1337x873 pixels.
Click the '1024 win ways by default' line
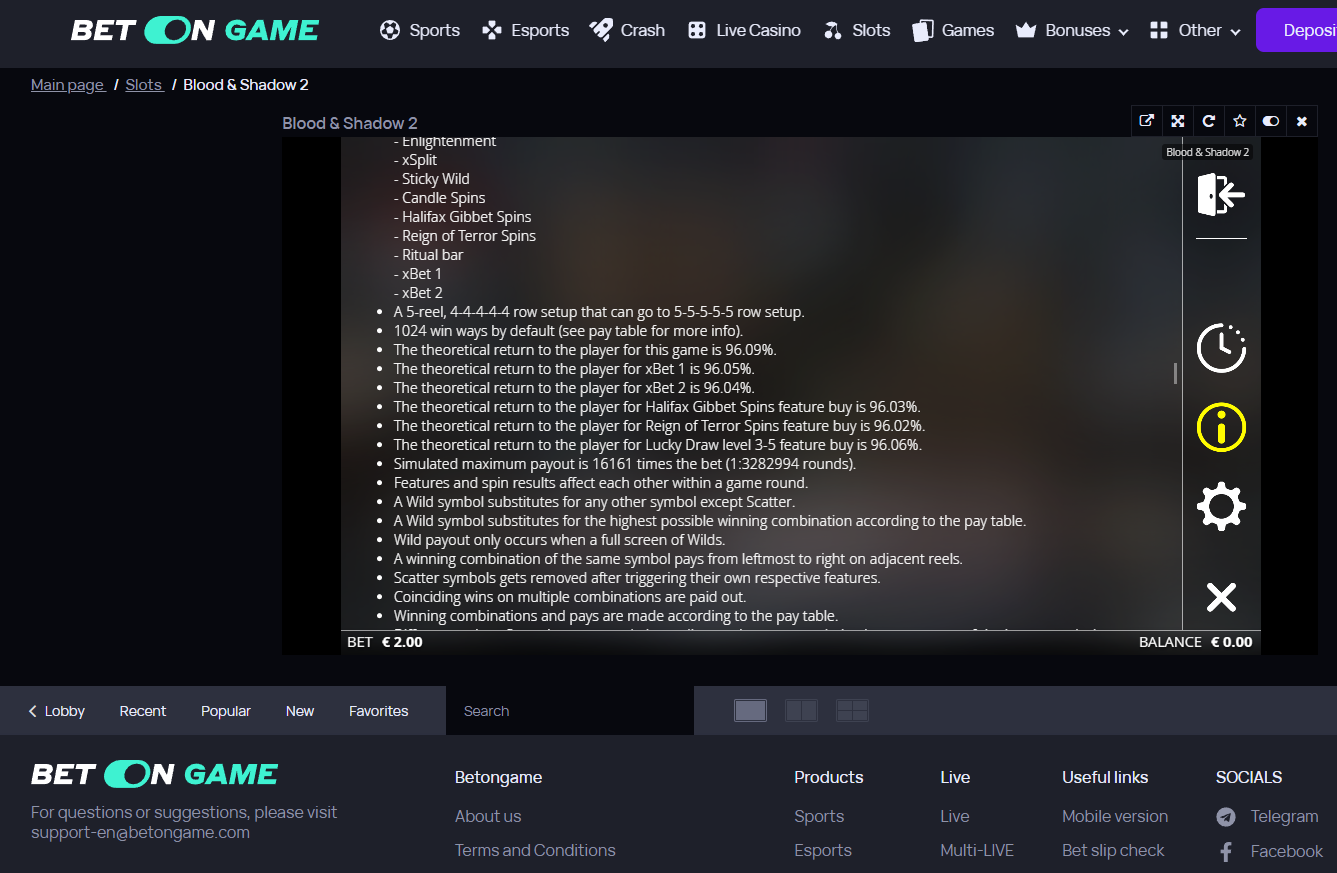pyautogui.click(x=568, y=331)
